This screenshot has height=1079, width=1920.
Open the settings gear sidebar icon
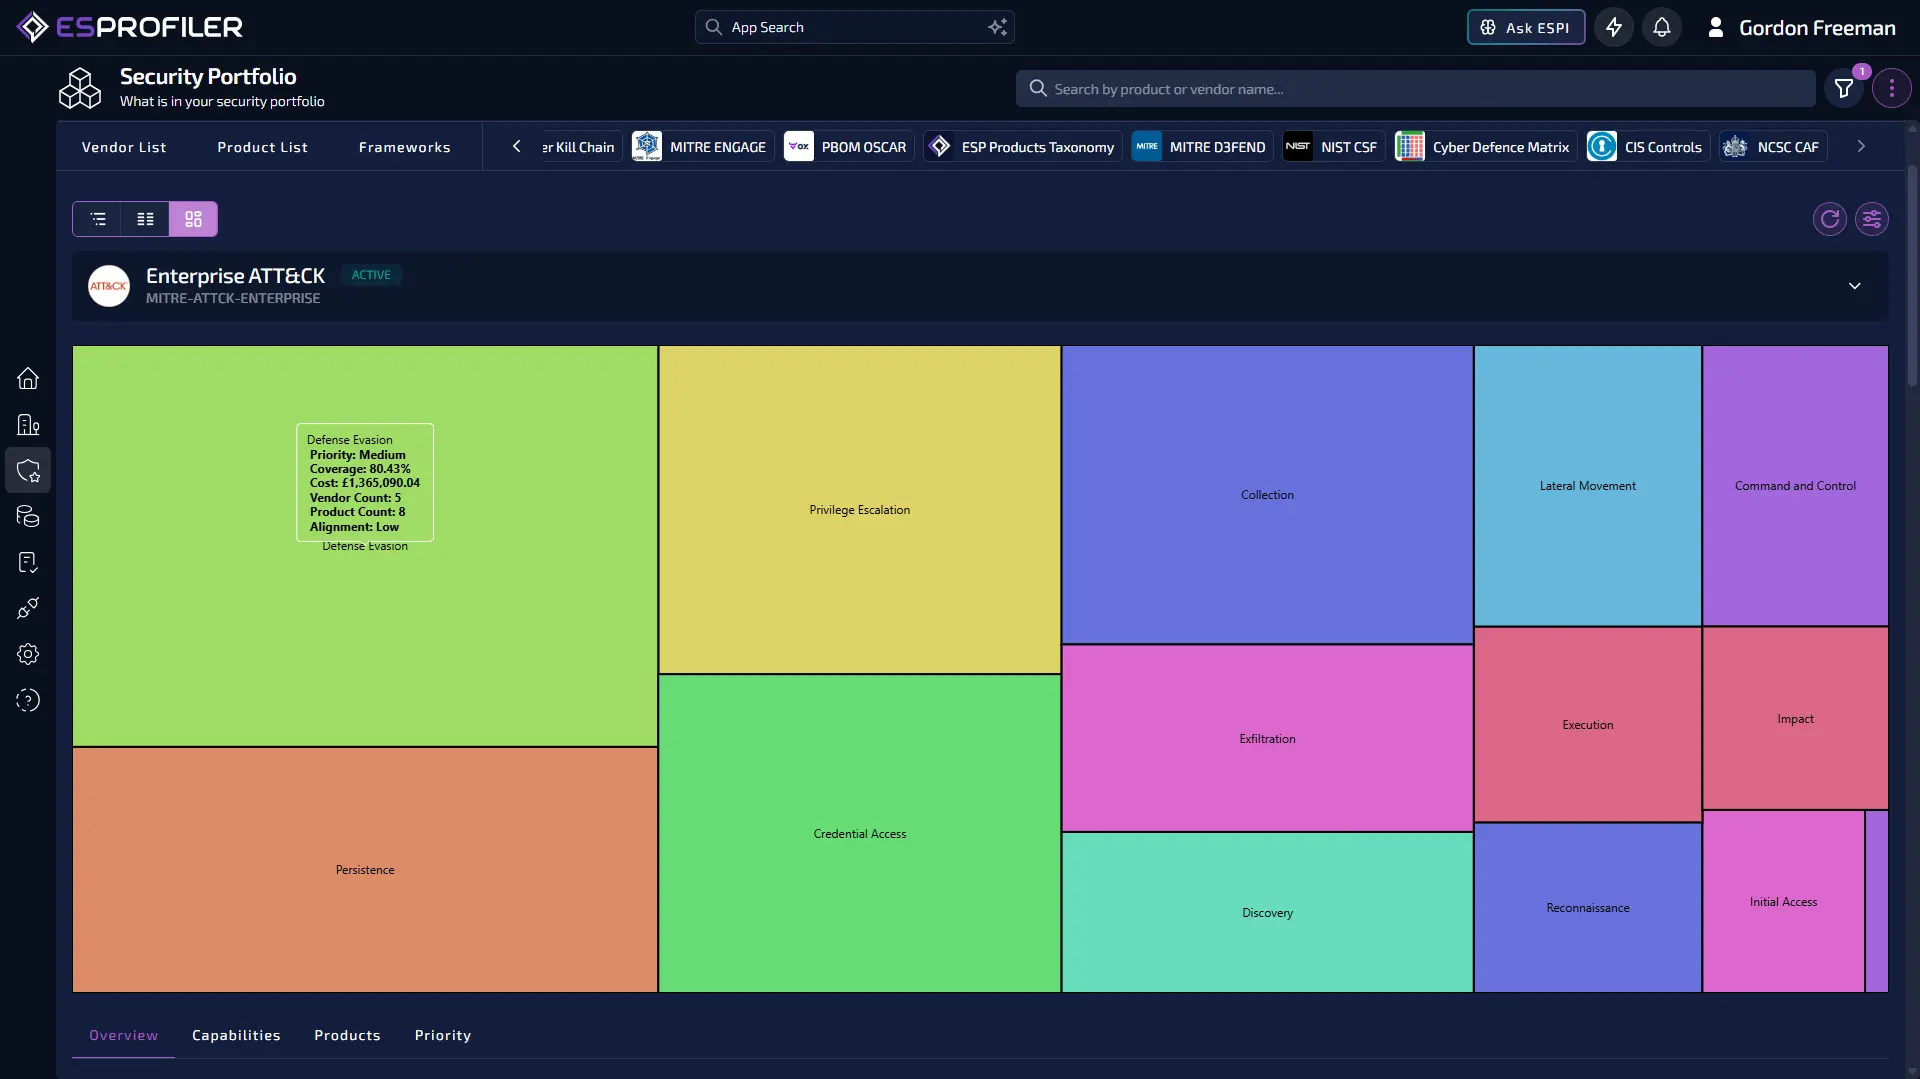point(28,654)
